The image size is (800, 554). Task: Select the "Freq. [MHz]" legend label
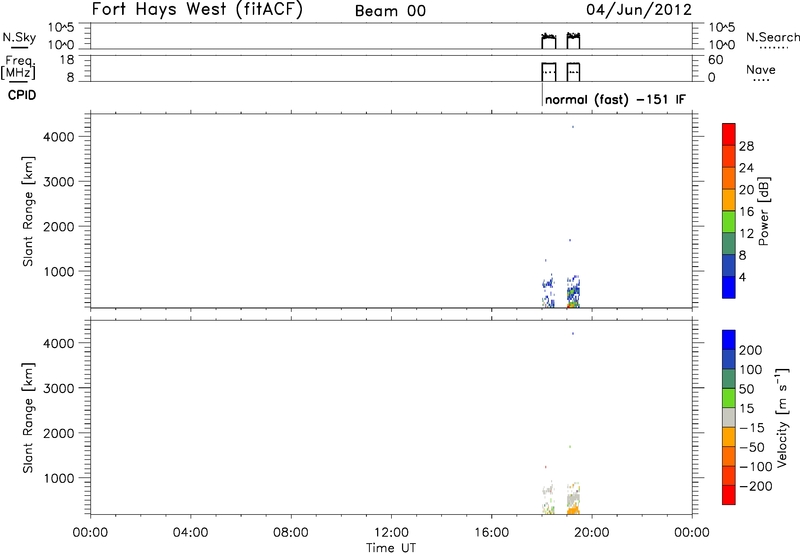click(18, 67)
